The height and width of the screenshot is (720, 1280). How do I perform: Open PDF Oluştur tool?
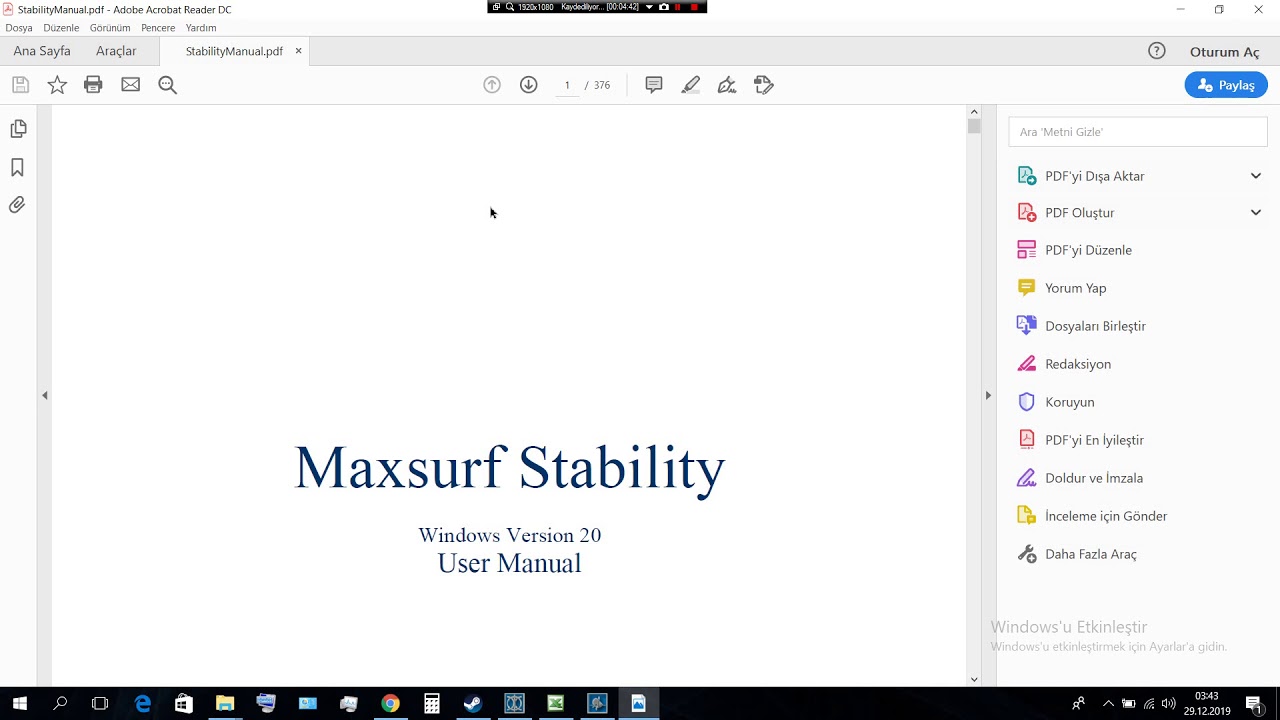(x=1080, y=213)
